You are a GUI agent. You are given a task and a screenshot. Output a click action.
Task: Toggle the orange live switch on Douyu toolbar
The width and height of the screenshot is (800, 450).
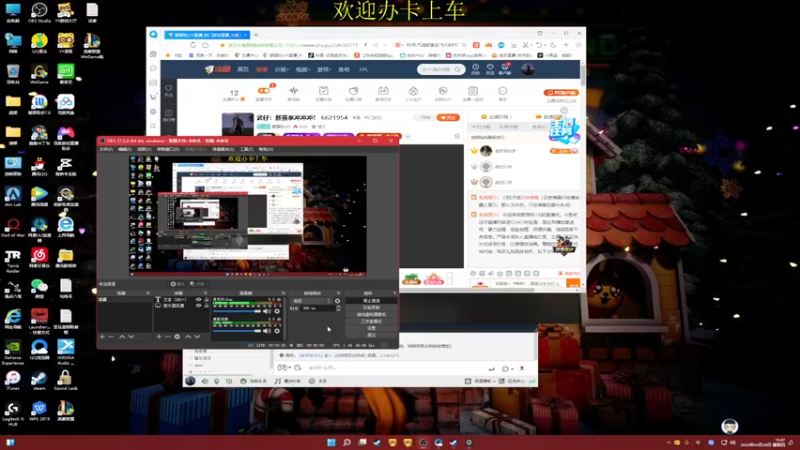click(x=264, y=91)
